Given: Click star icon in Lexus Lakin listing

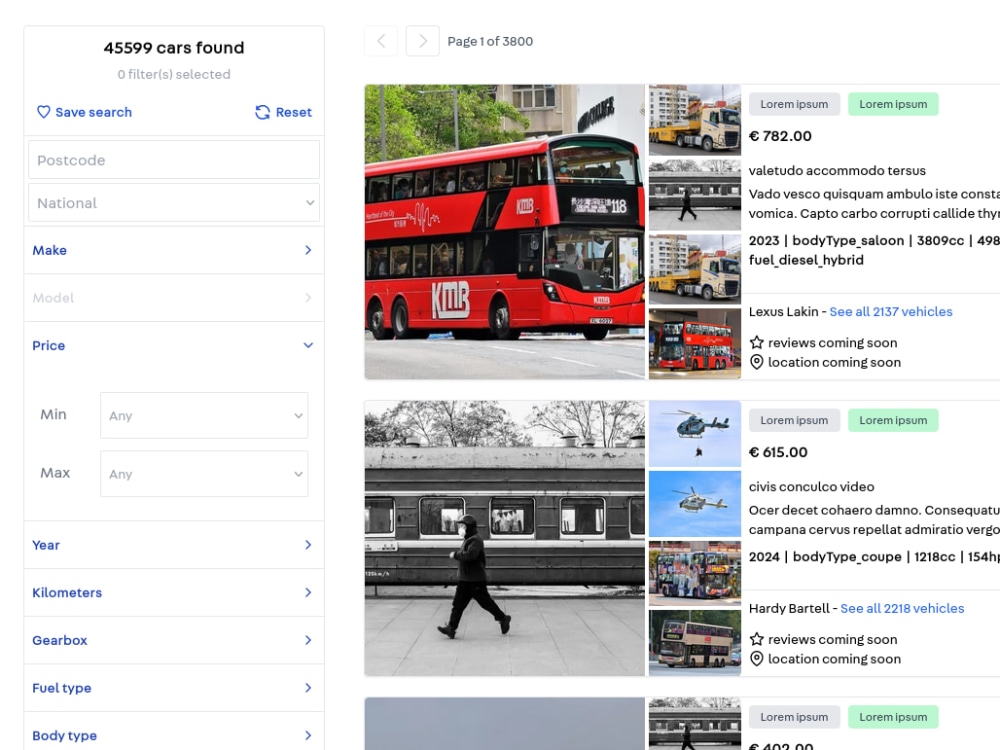Looking at the screenshot, I should pos(756,342).
